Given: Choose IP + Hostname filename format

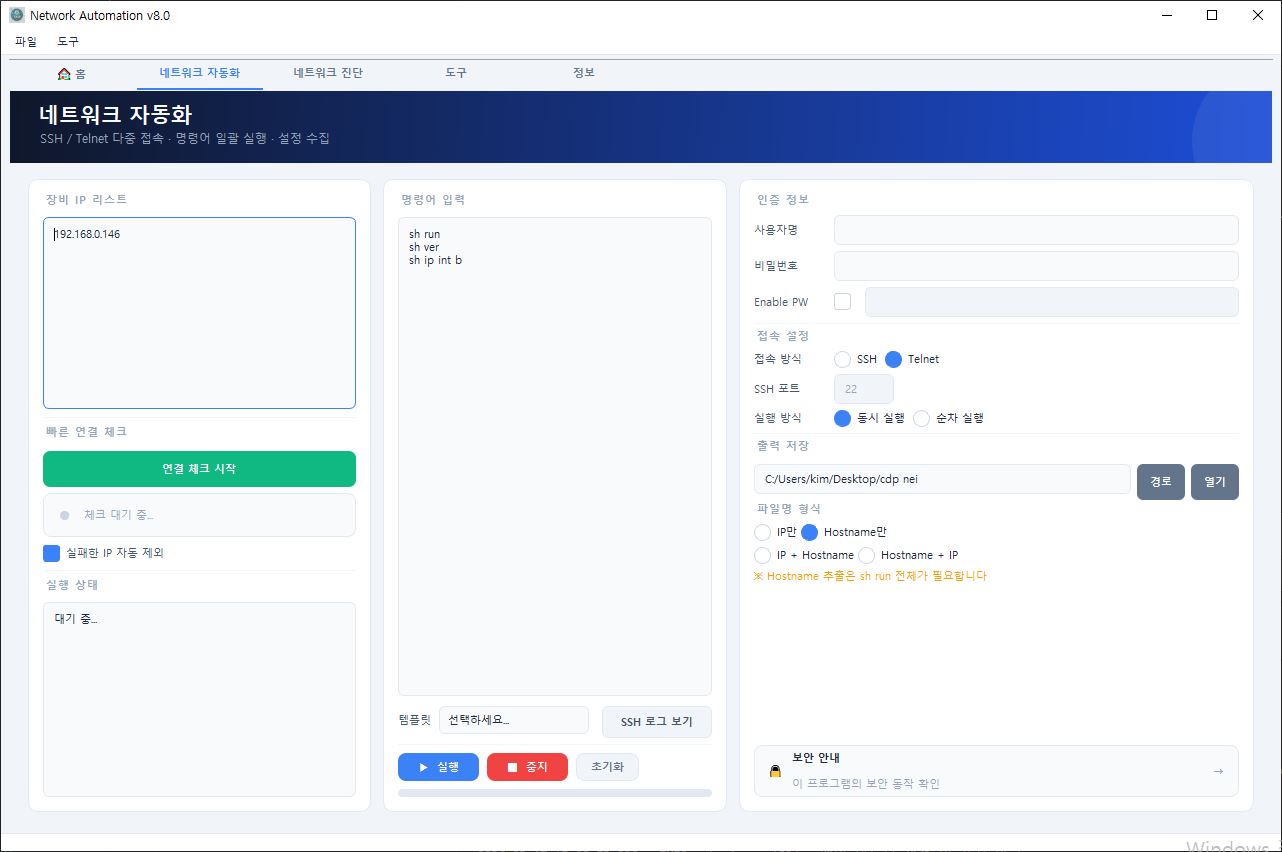Looking at the screenshot, I should [x=763, y=555].
